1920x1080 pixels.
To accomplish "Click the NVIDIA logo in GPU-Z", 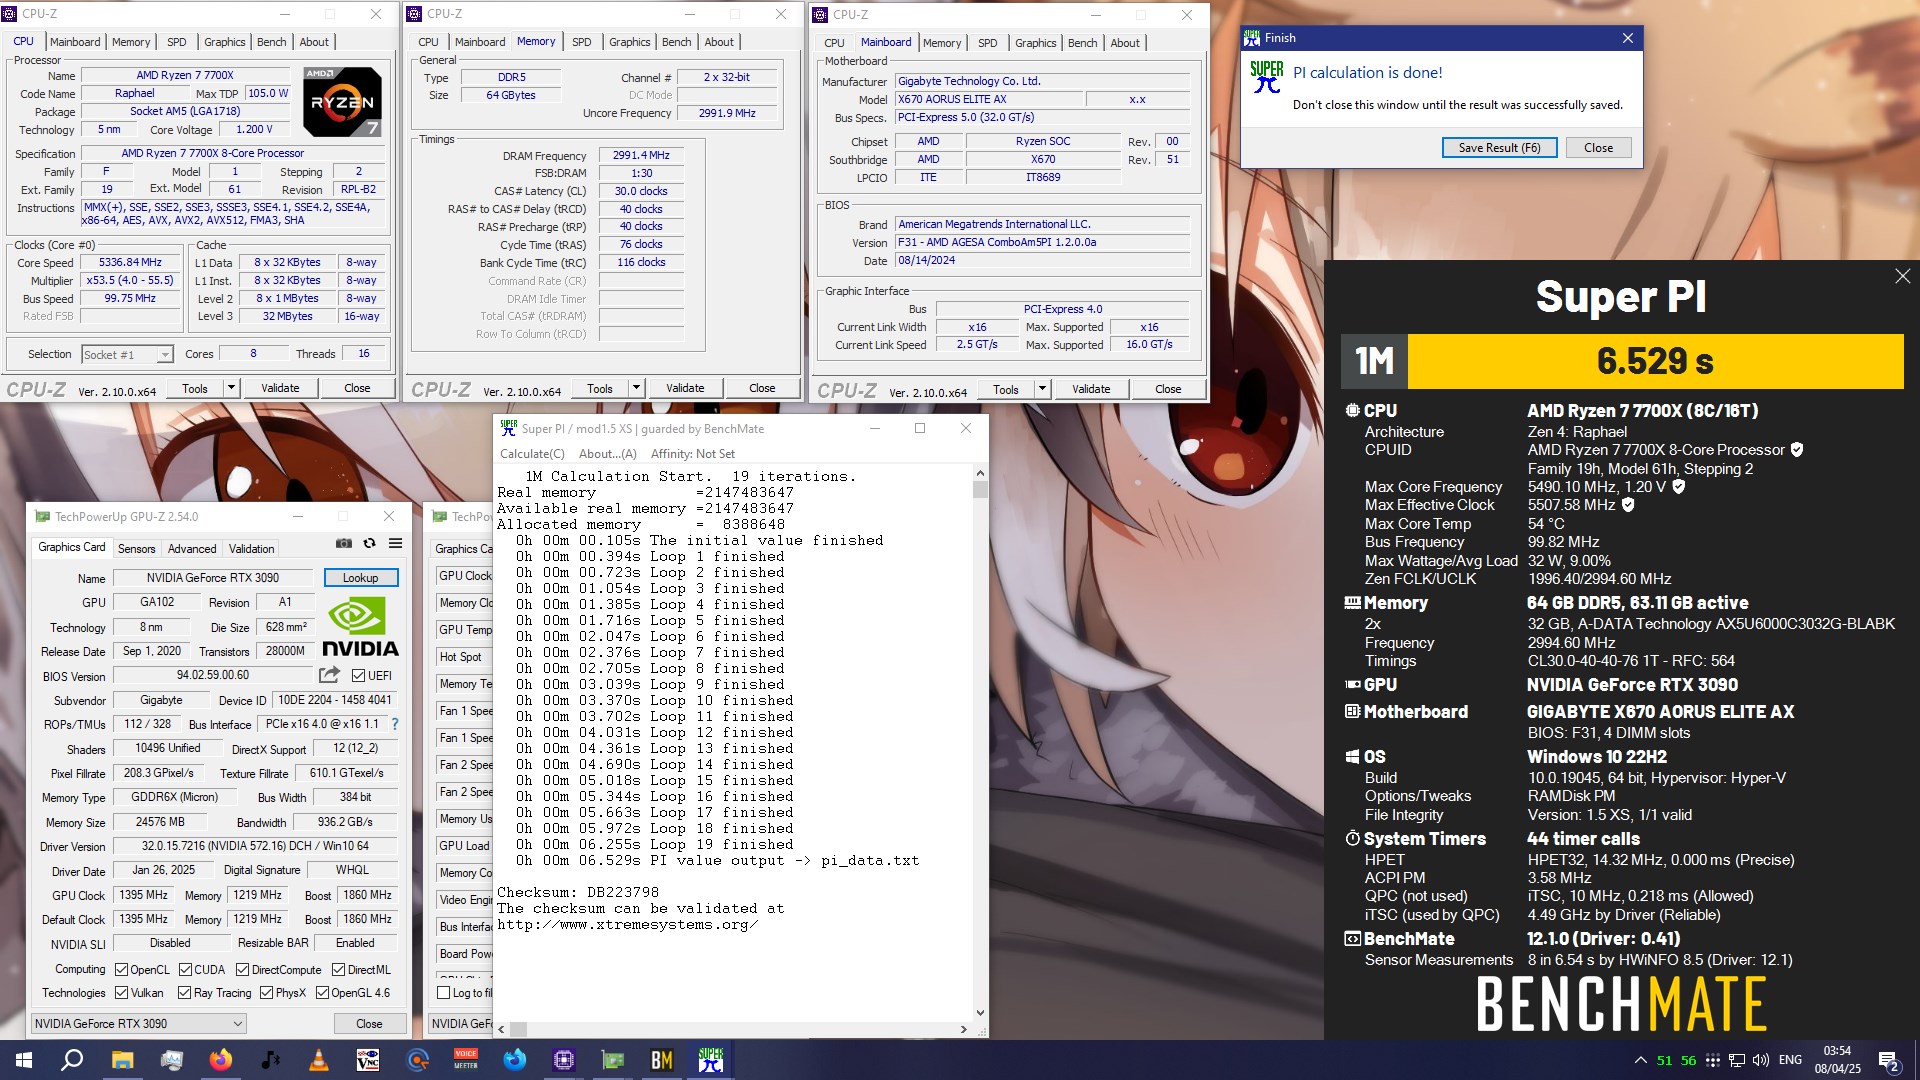I will [x=360, y=628].
